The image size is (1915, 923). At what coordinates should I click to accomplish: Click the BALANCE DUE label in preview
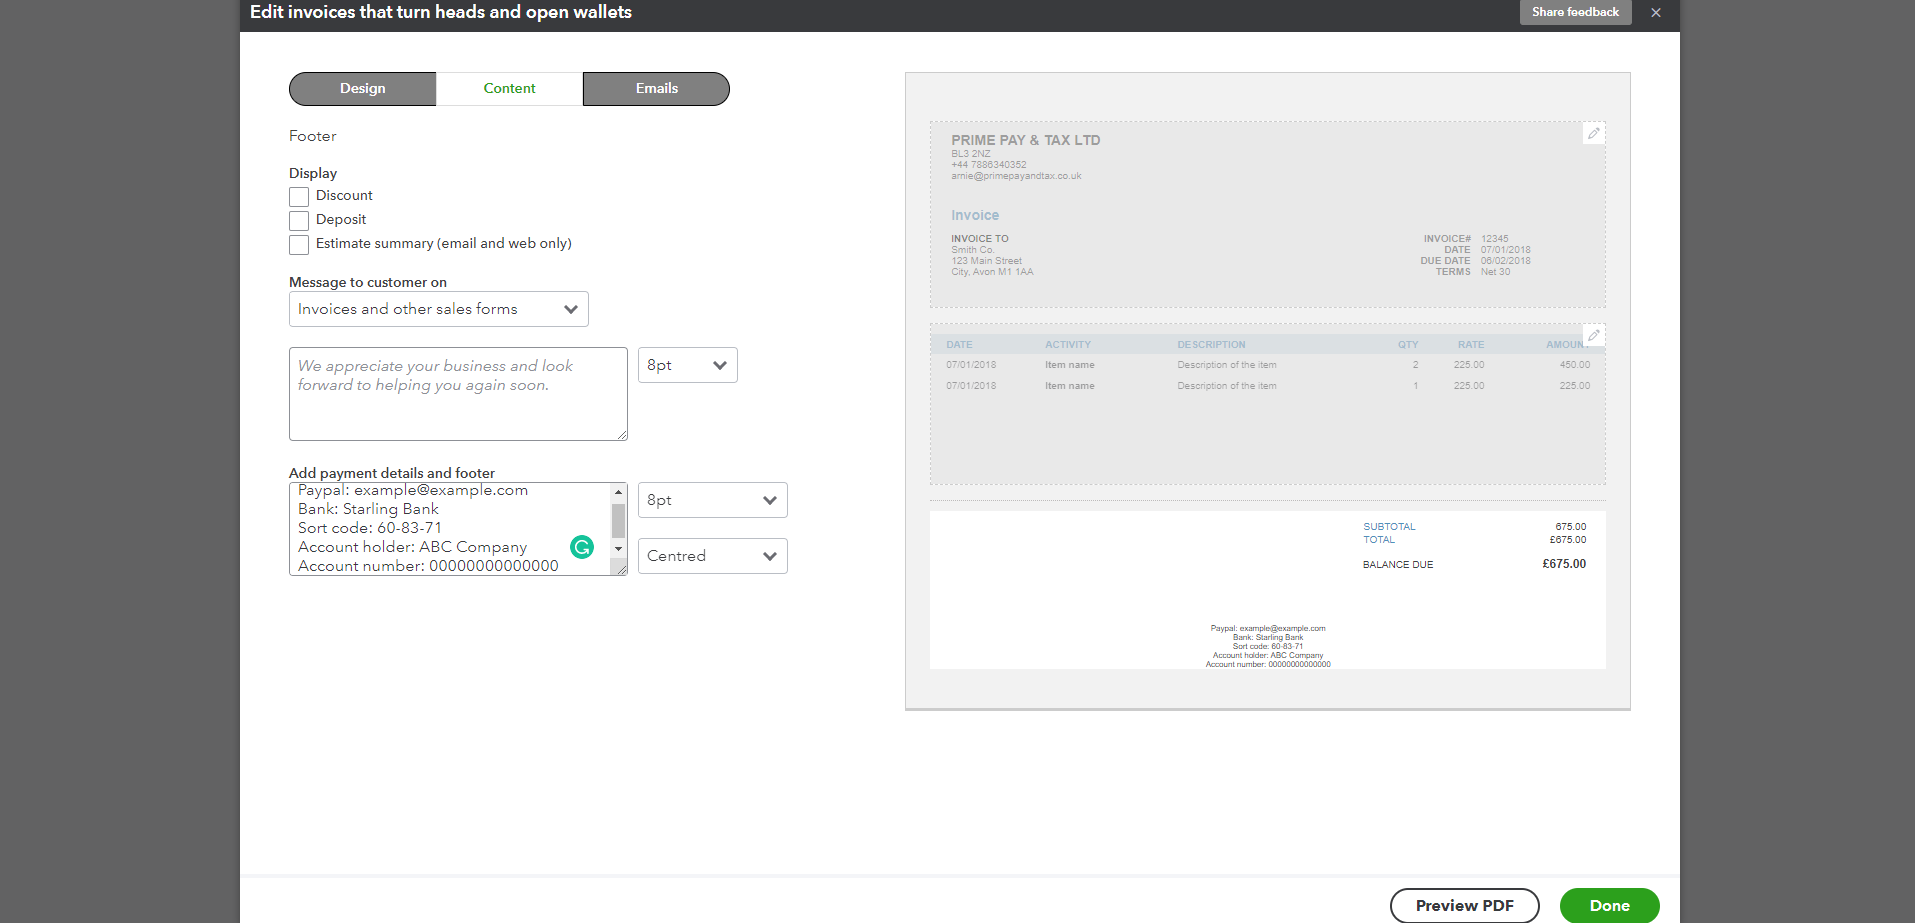1398,565
